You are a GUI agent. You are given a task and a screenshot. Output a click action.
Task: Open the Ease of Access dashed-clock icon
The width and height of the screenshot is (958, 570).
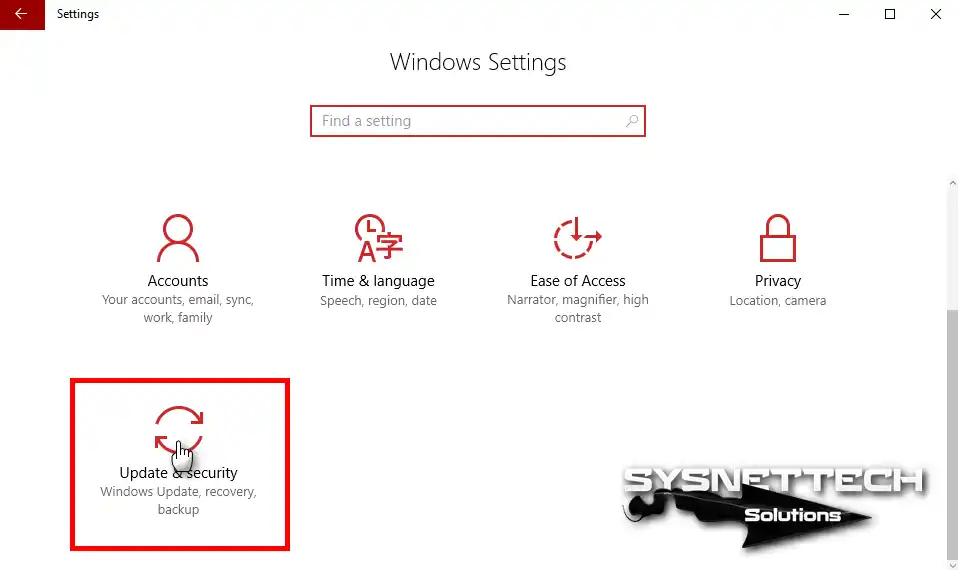pyautogui.click(x=577, y=238)
